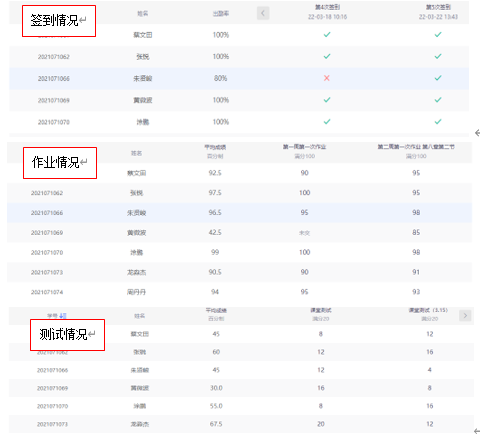Click the 课堂测试 (3.15) column header
Image resolution: width=480 pixels, height=445 pixels.
[429, 314]
